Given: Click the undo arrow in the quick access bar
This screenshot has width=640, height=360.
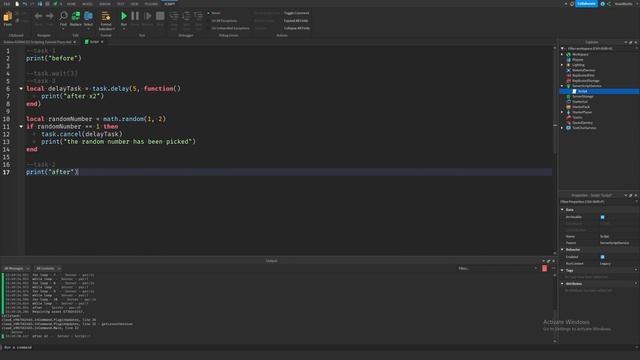Looking at the screenshot, I should [24, 4].
